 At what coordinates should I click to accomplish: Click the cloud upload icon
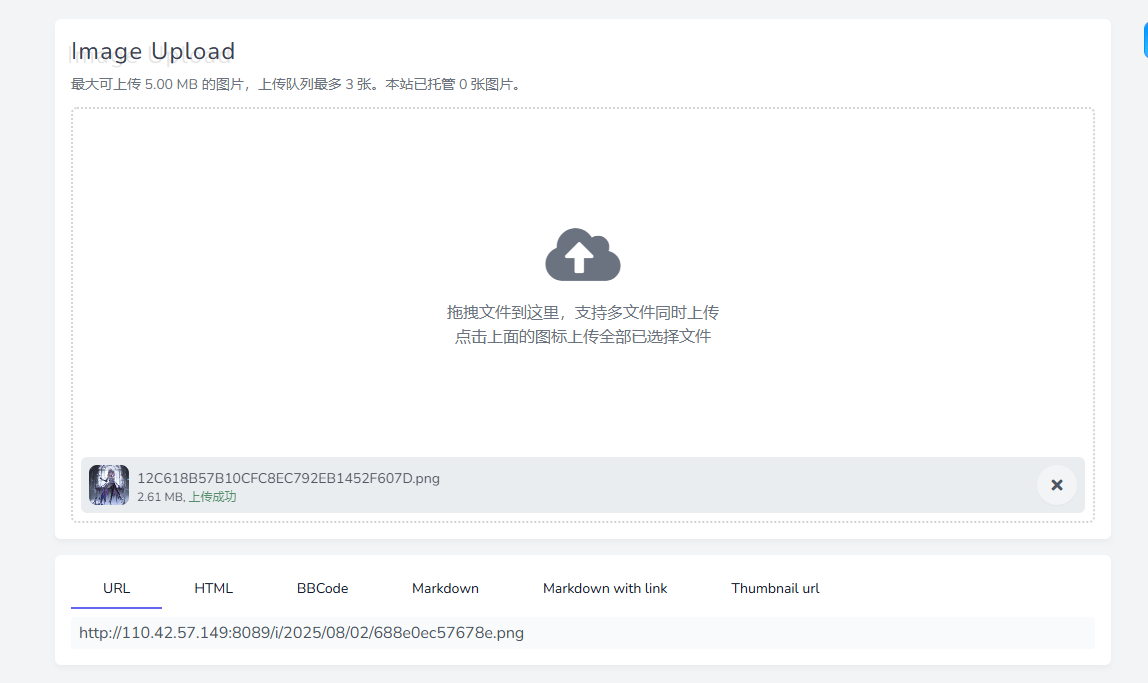click(583, 255)
